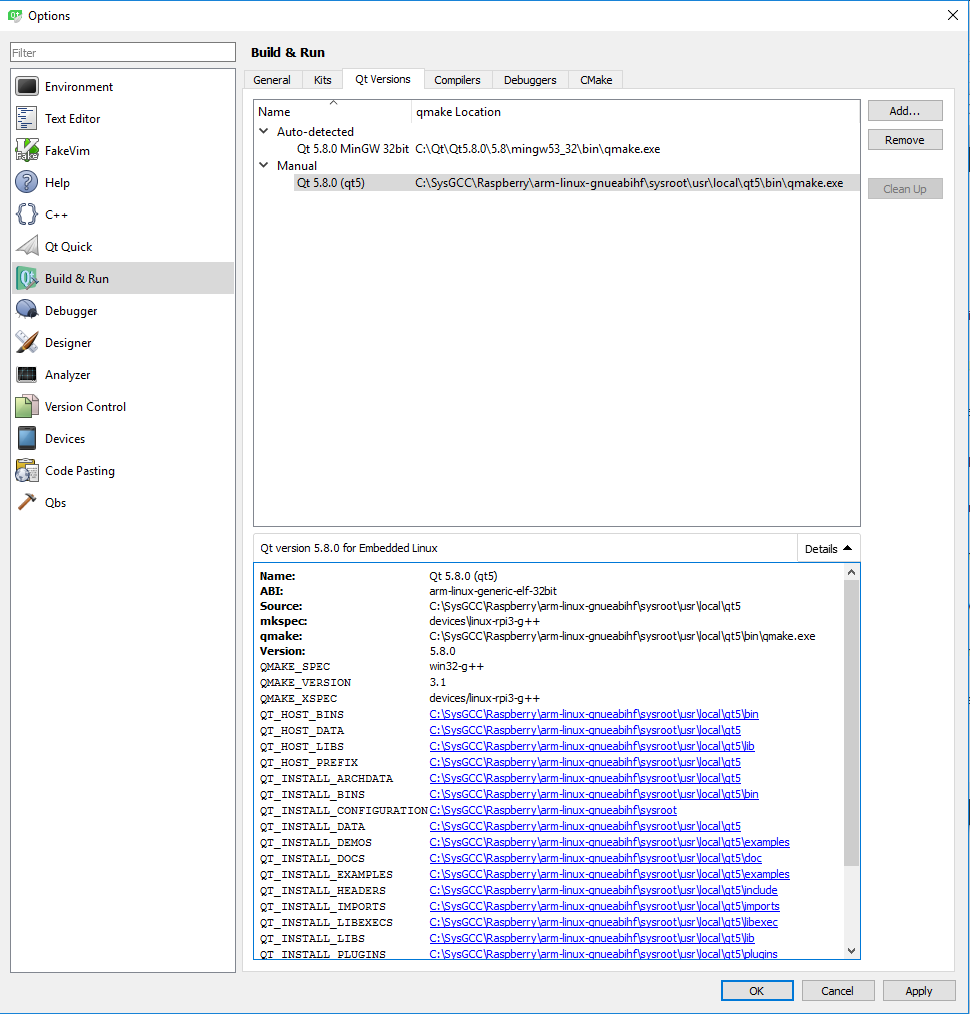Click the details scrollbar down arrow

851,951
